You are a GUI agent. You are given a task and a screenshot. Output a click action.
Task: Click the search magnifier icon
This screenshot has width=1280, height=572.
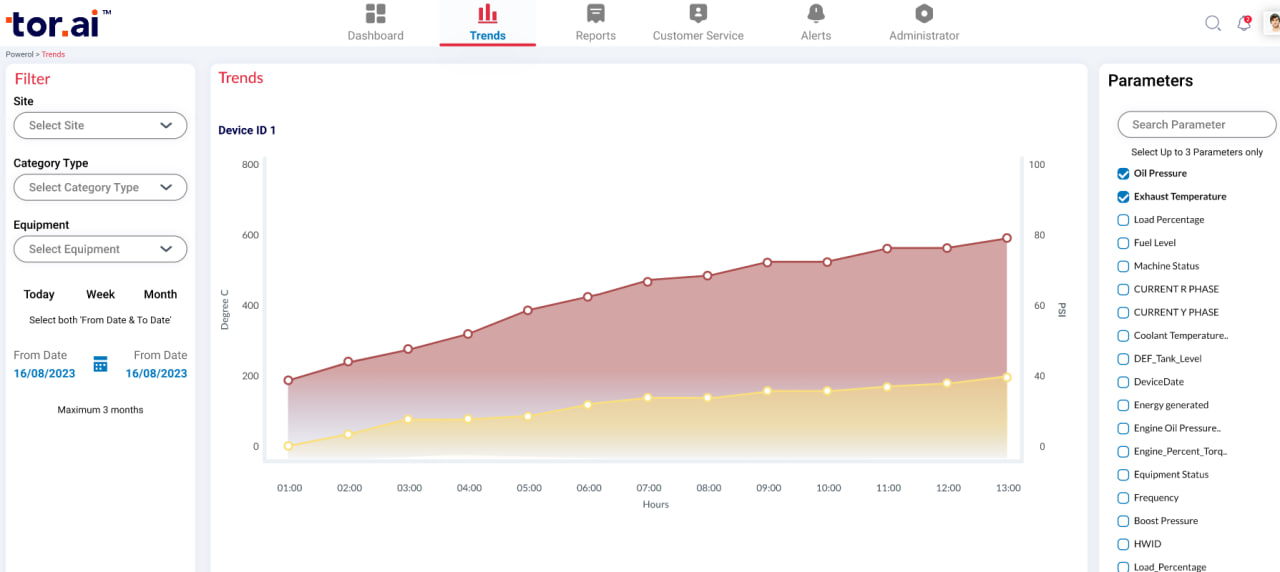point(1213,23)
